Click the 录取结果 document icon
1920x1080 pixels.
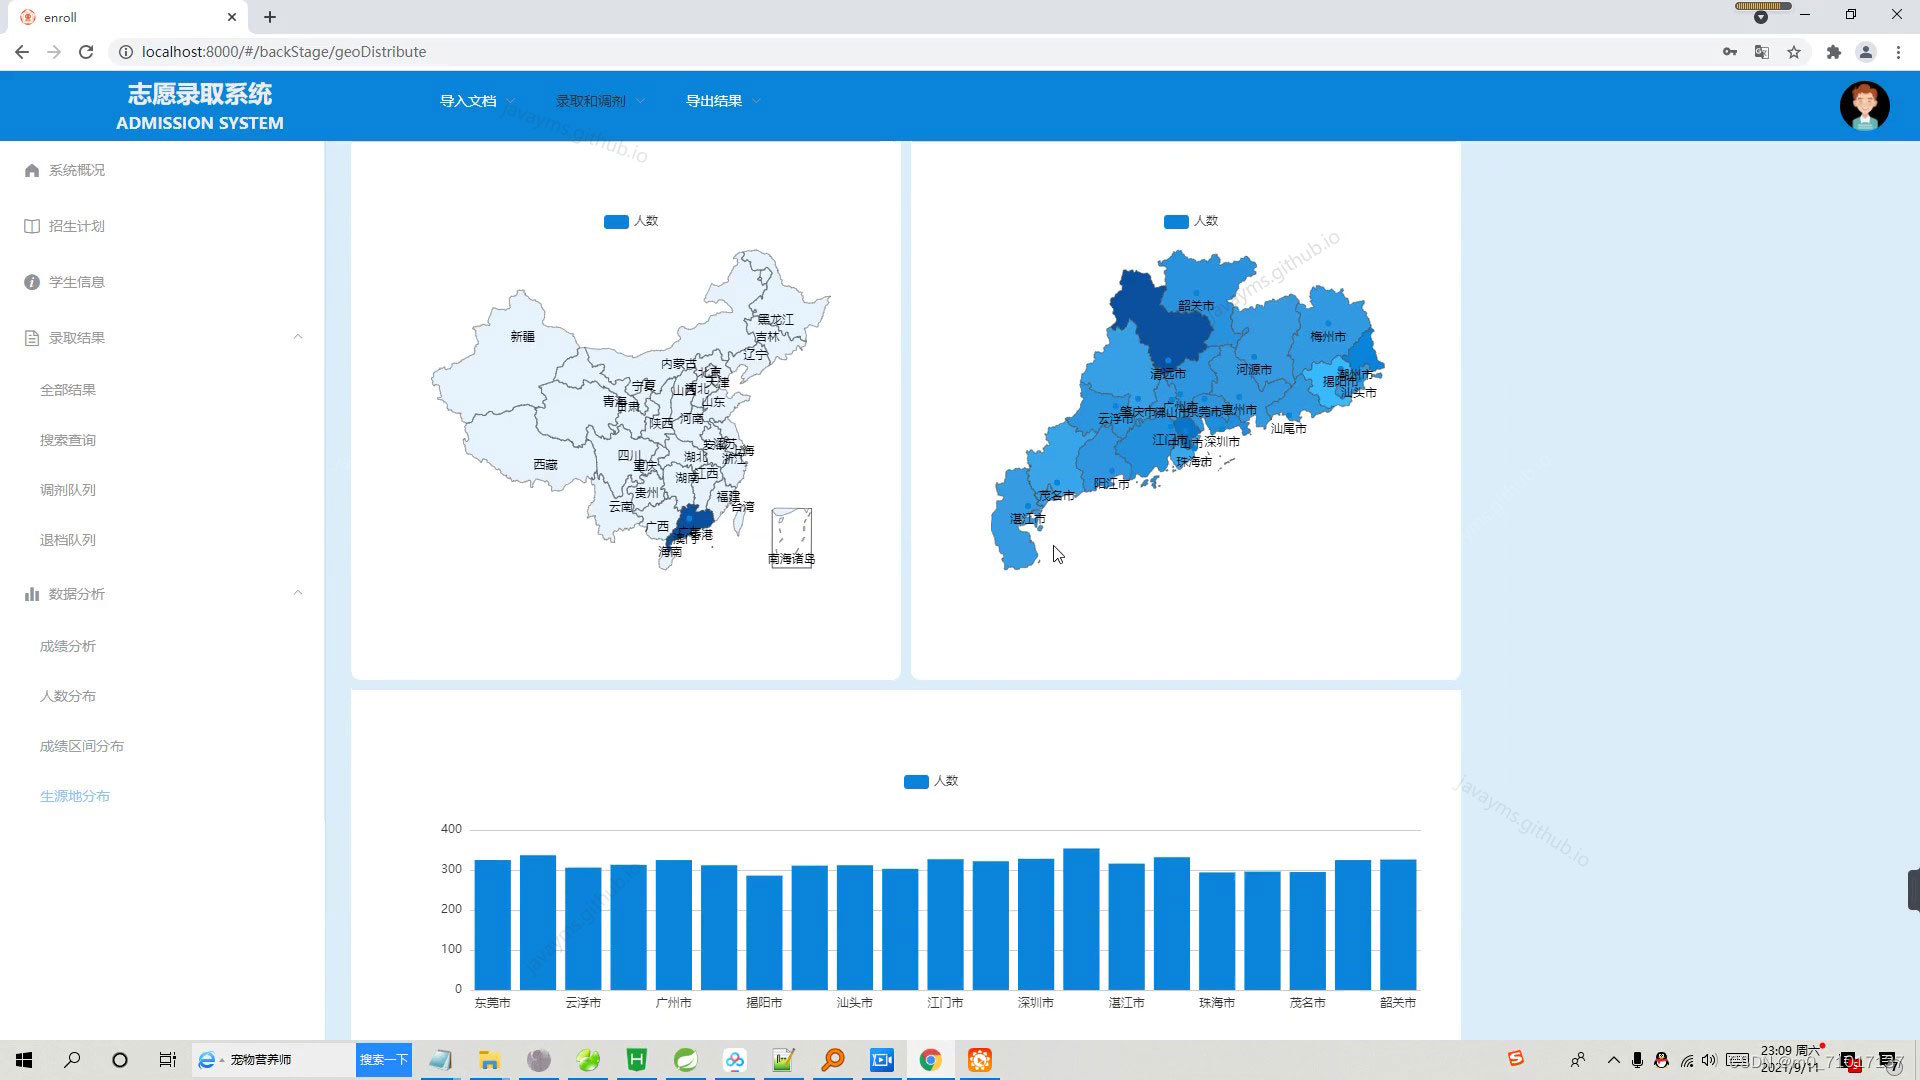32,338
